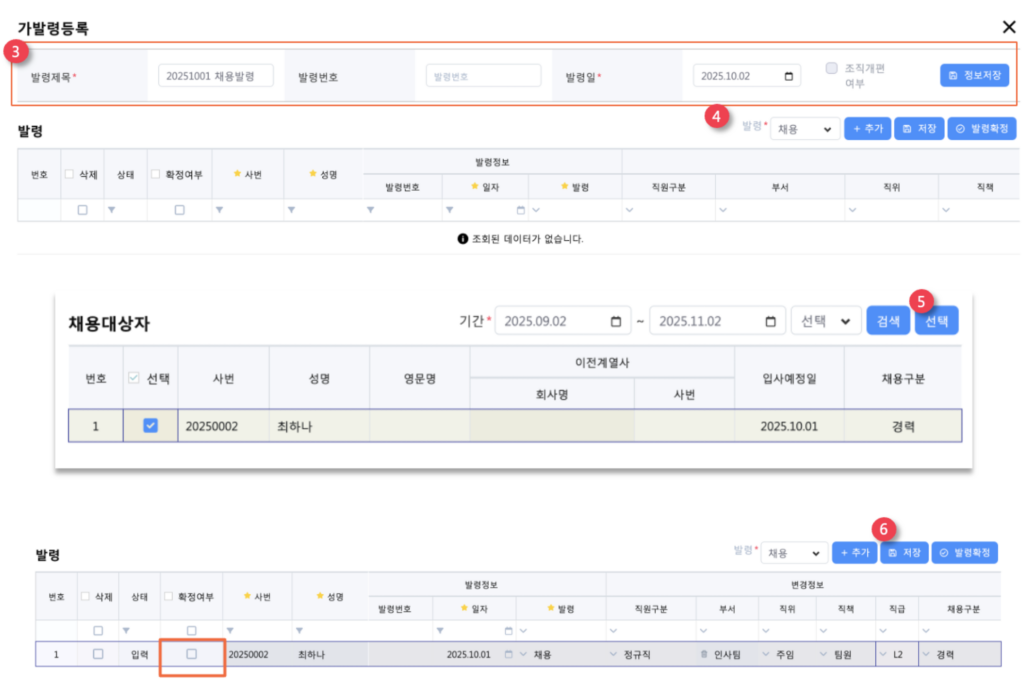Open the calendar icon in the 발령일 field
Viewport: 1024px width, 687px height.
coord(790,76)
